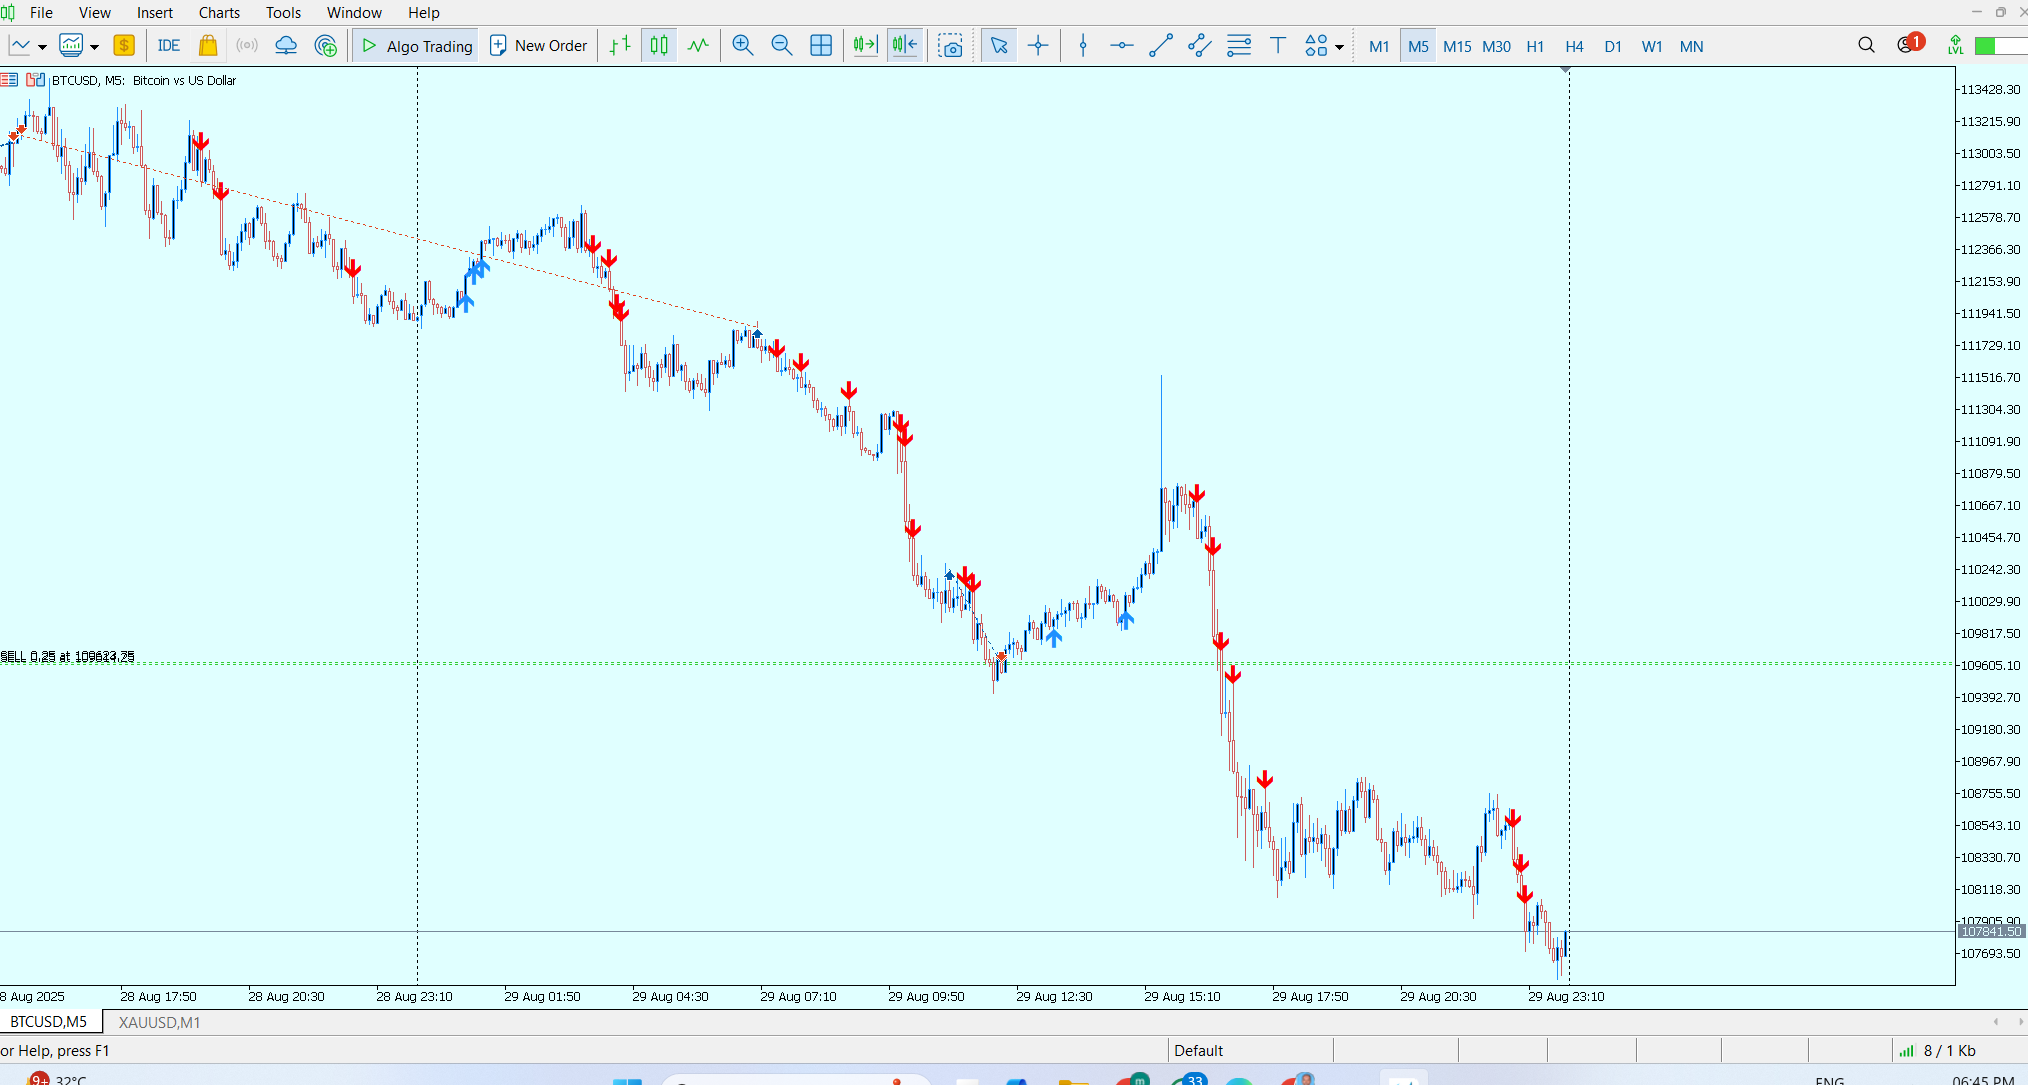Click the Zoom In magnifier icon
Screen dimensions: 2028x1085
pos(742,46)
